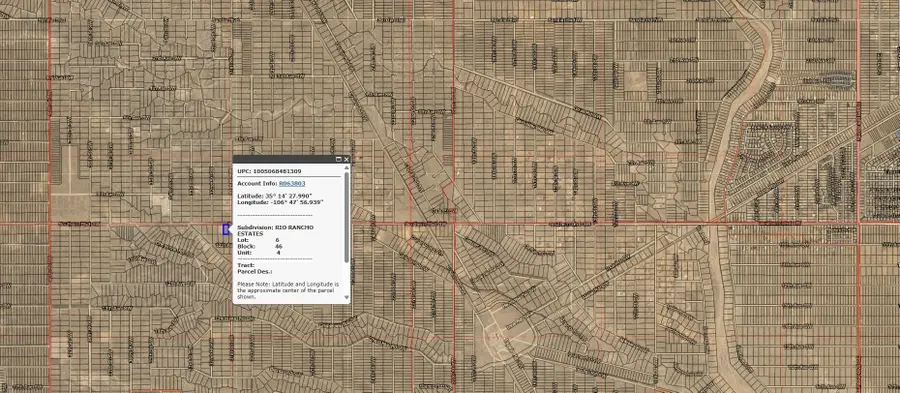Click the Block value 46
The height and width of the screenshot is (393, 900).
278,246
